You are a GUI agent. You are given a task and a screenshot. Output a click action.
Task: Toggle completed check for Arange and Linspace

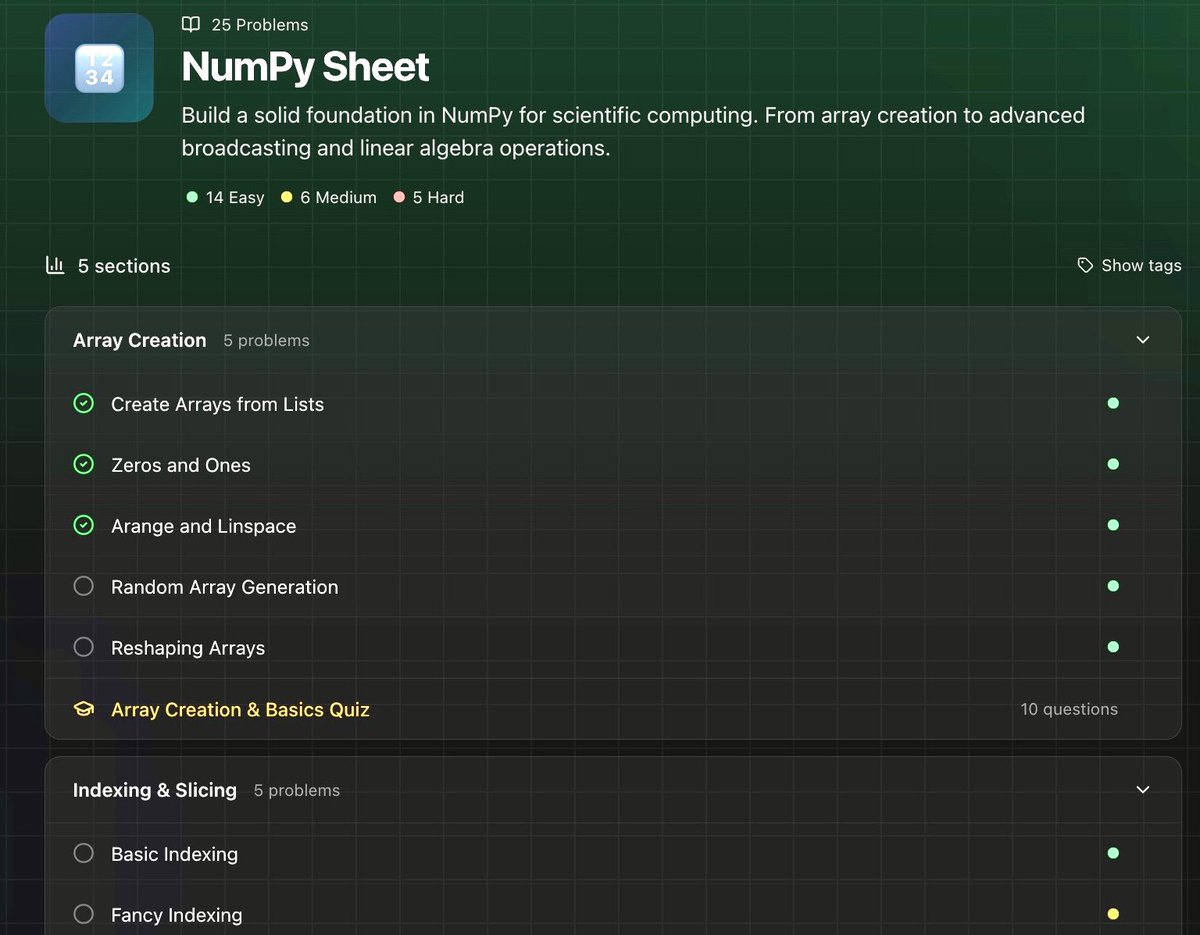coord(84,526)
